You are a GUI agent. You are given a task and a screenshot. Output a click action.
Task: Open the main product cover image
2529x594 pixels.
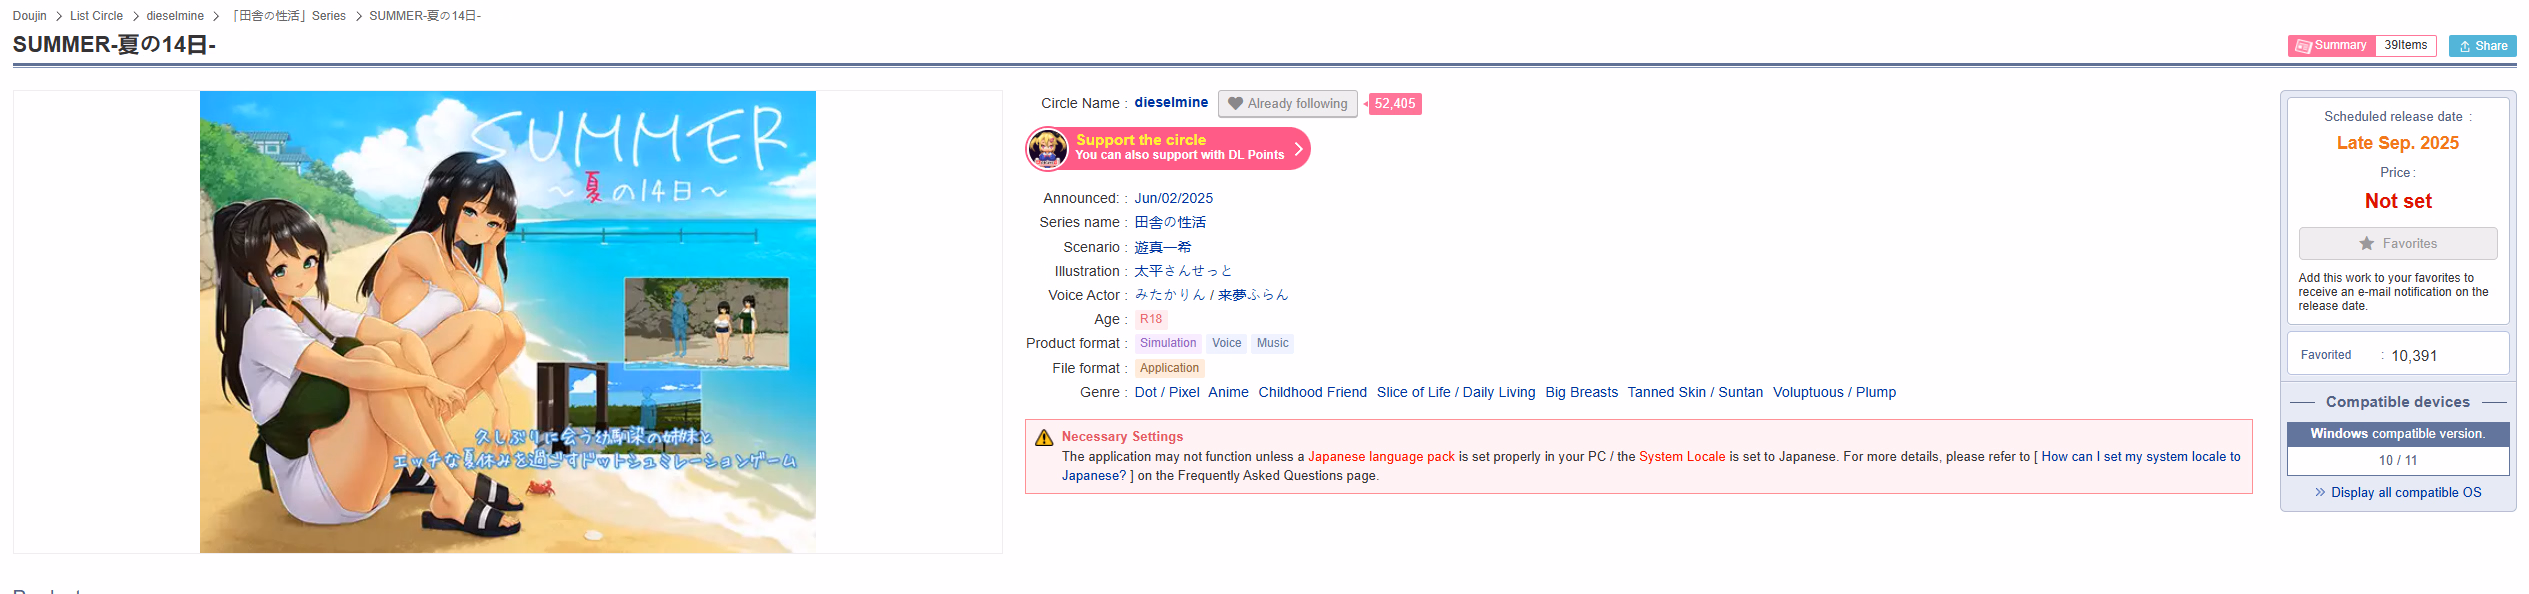[x=507, y=322]
